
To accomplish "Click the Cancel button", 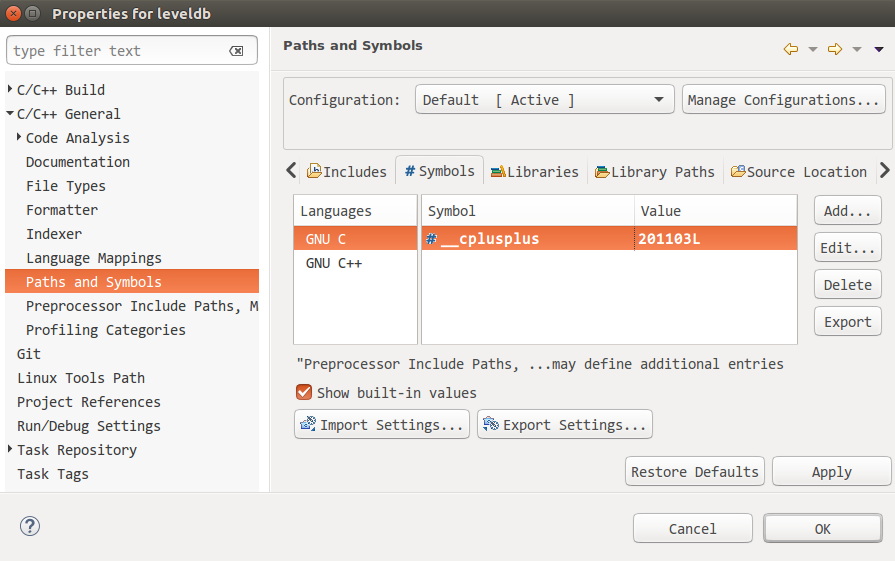I will pyautogui.click(x=692, y=528).
